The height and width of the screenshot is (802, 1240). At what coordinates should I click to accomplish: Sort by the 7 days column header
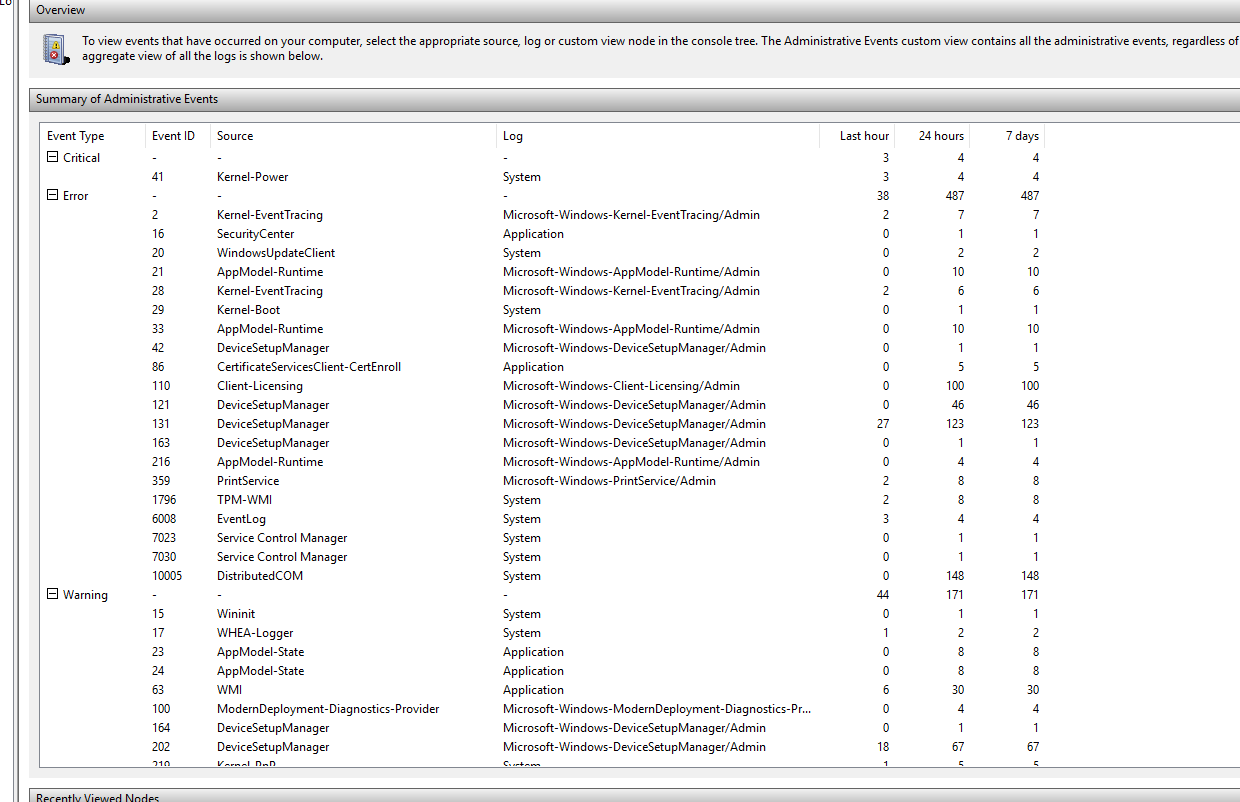click(1008, 136)
